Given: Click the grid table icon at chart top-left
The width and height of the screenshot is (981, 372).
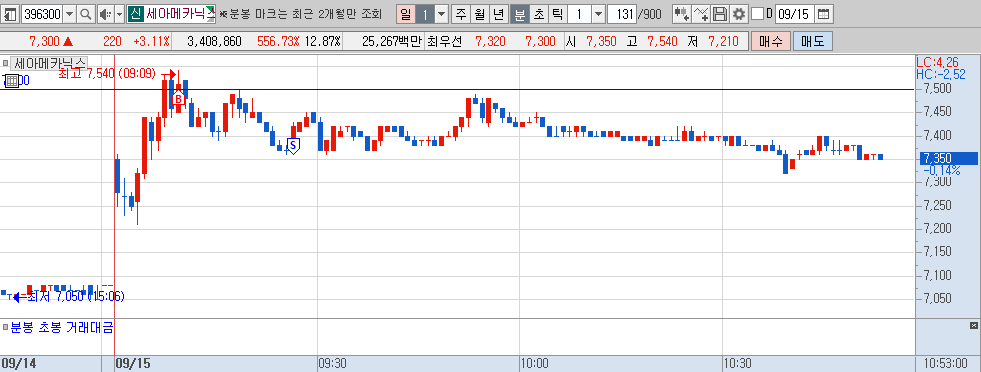Looking at the screenshot, I should tap(13, 81).
